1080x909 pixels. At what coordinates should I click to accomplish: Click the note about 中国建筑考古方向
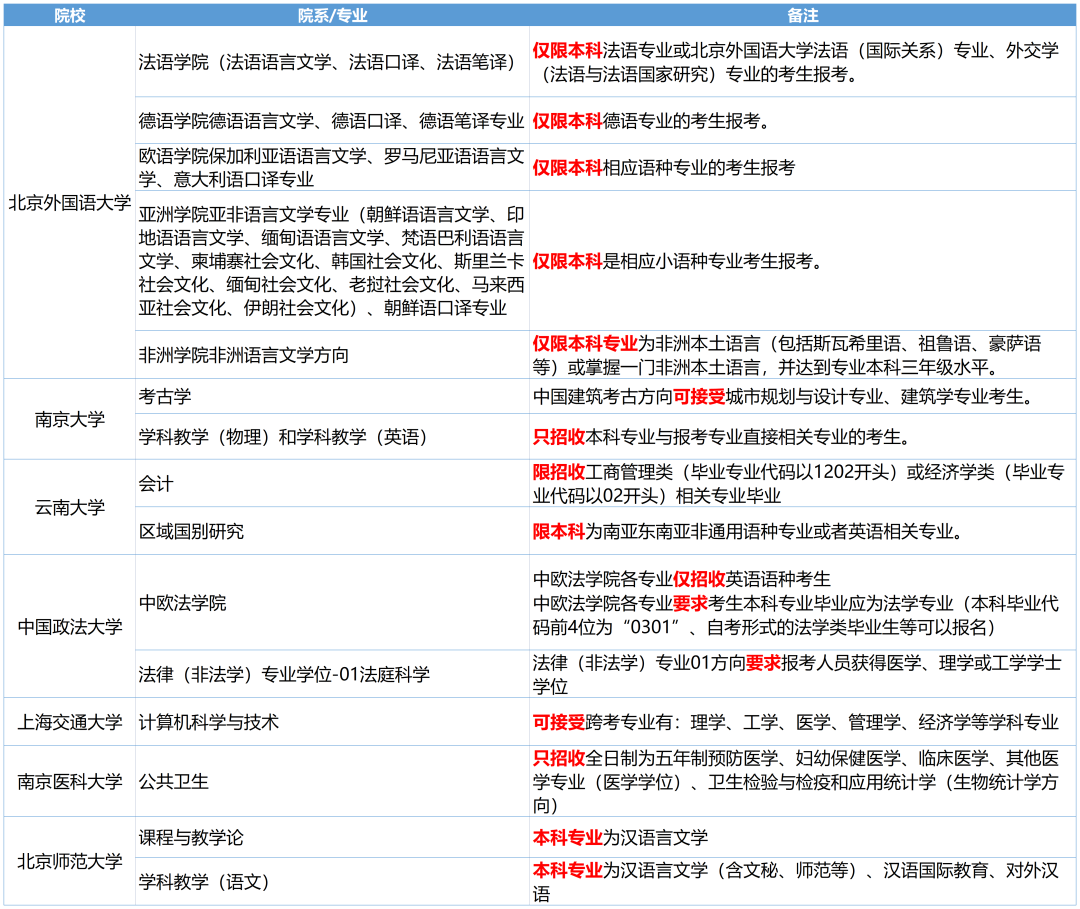802,396
